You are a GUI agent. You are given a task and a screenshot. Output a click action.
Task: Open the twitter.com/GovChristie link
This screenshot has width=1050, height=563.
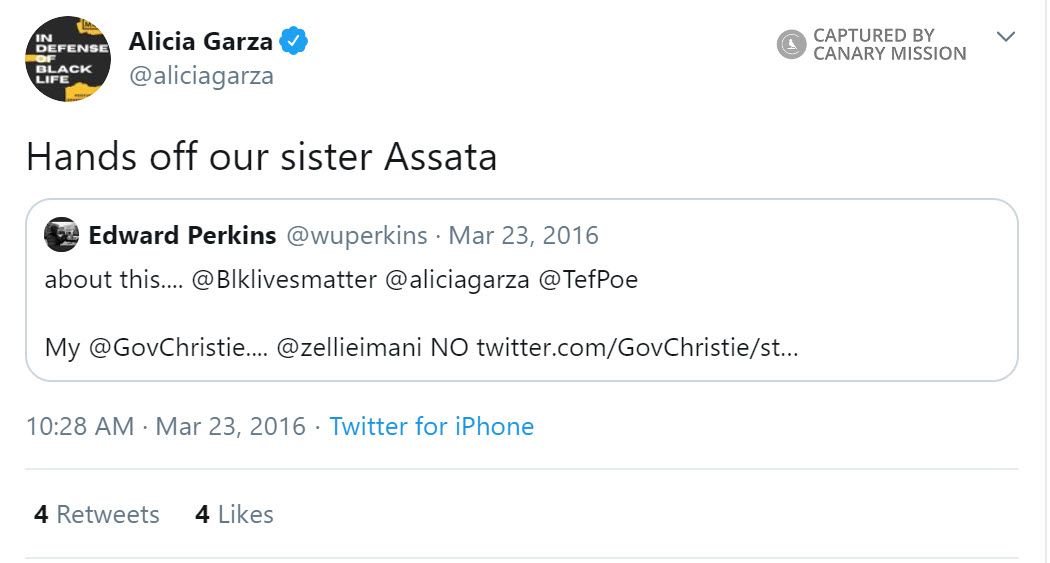click(x=637, y=348)
